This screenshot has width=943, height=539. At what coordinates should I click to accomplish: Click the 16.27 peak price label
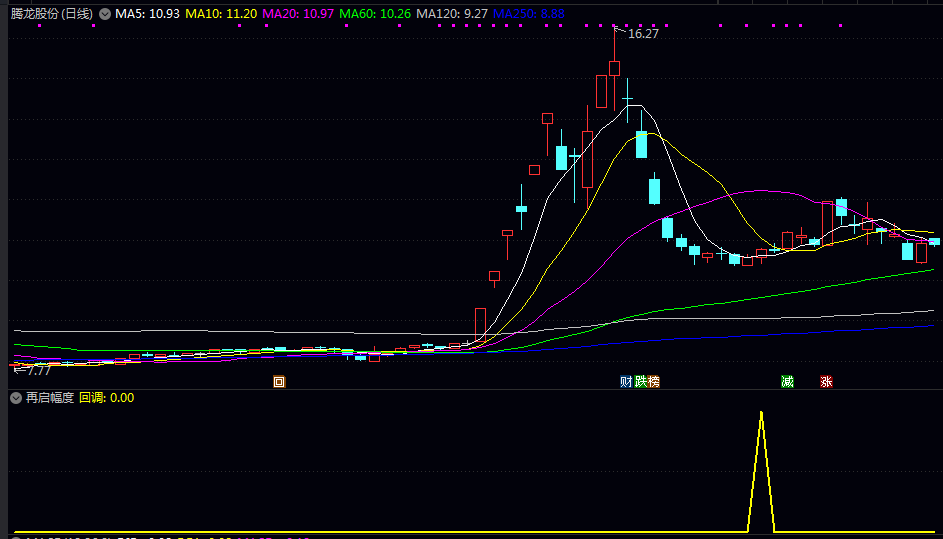pos(643,34)
